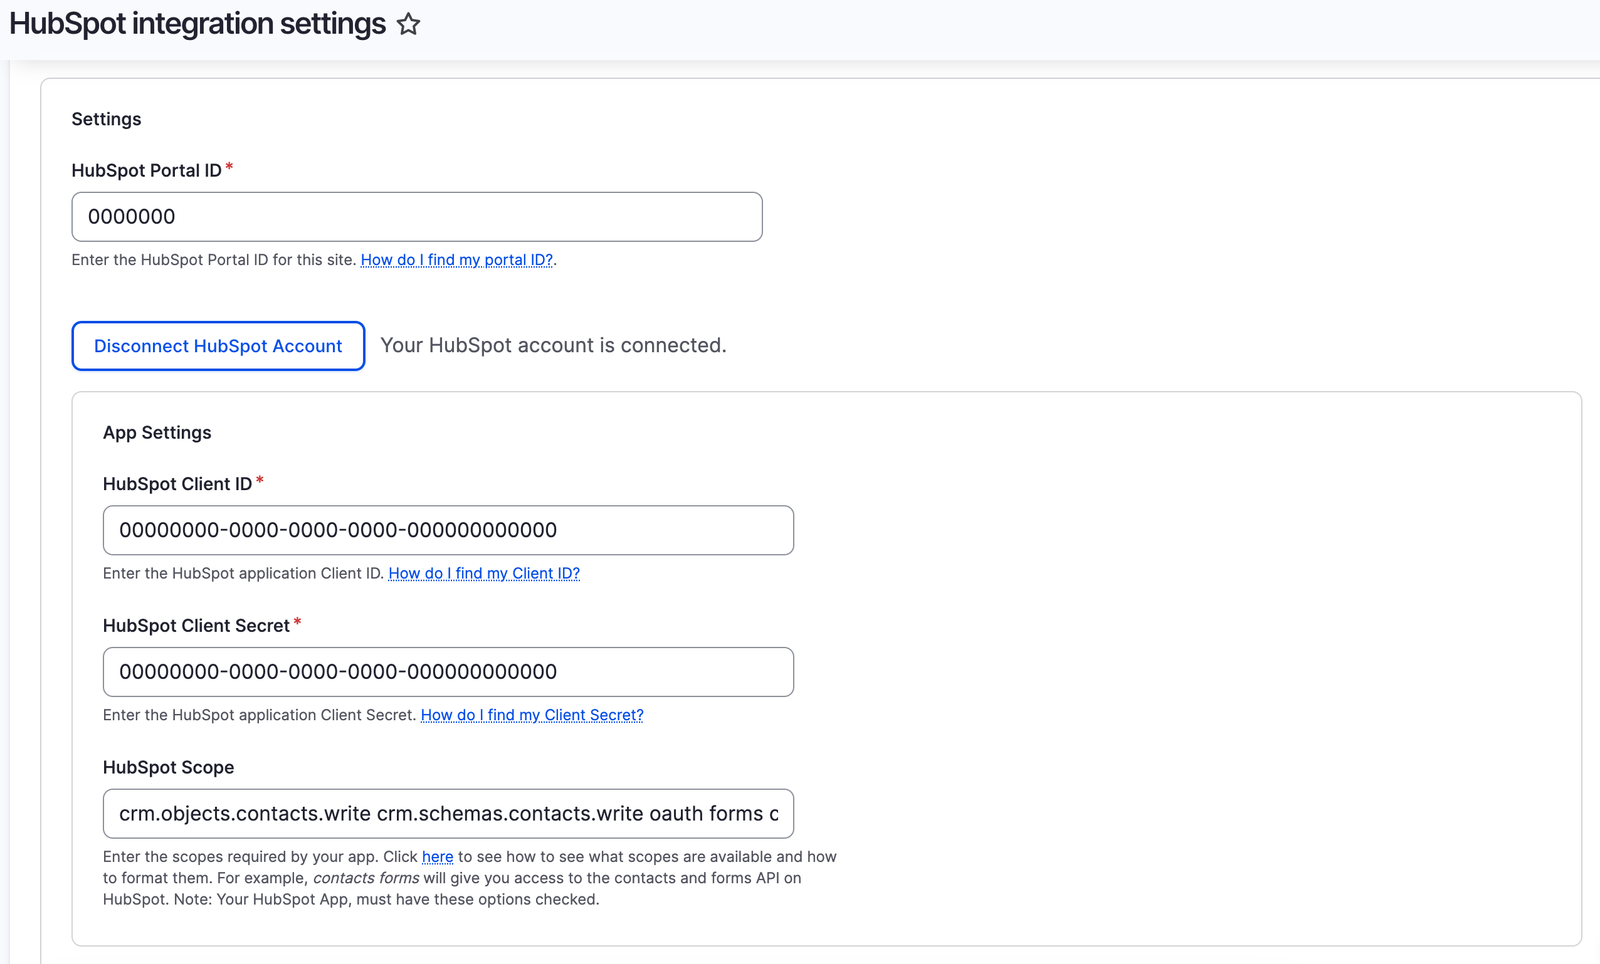Open the "How do I find my Client ID?" link
The width and height of the screenshot is (1600, 964).
click(x=484, y=573)
